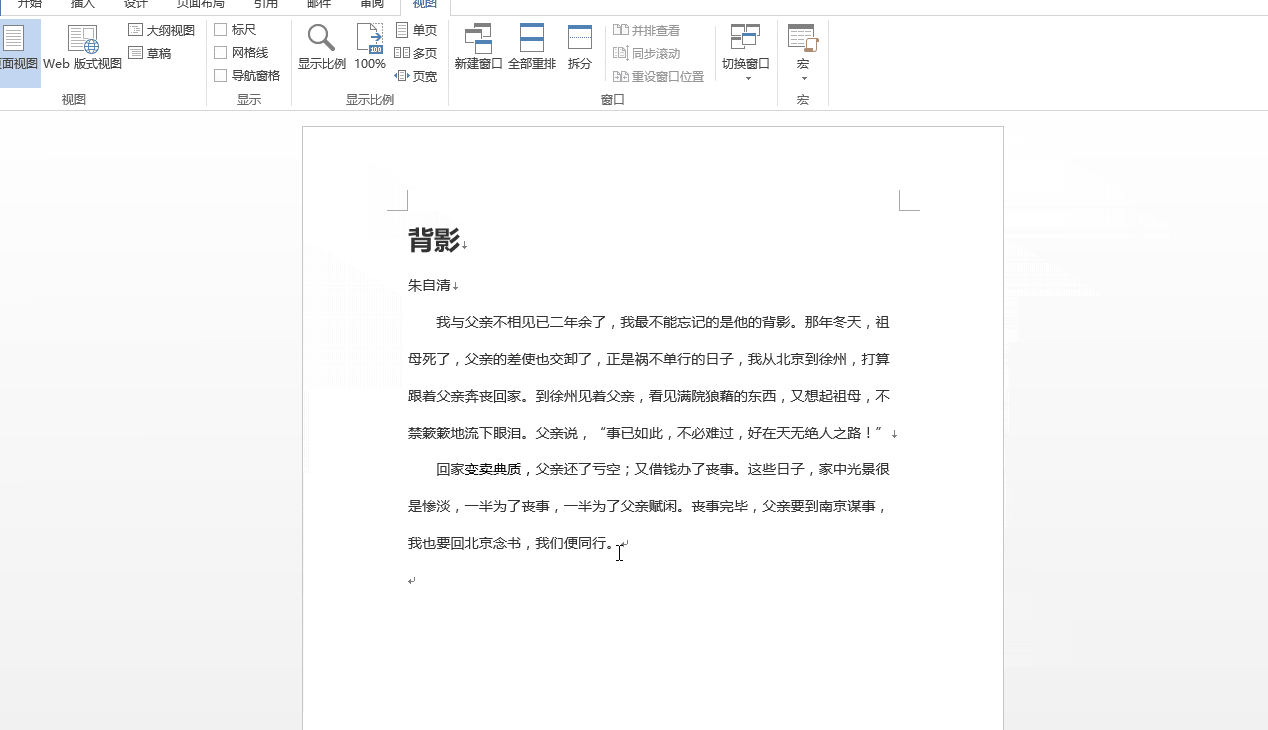The width and height of the screenshot is (1268, 730).
Task: Split the window using 拆分
Action: click(580, 48)
